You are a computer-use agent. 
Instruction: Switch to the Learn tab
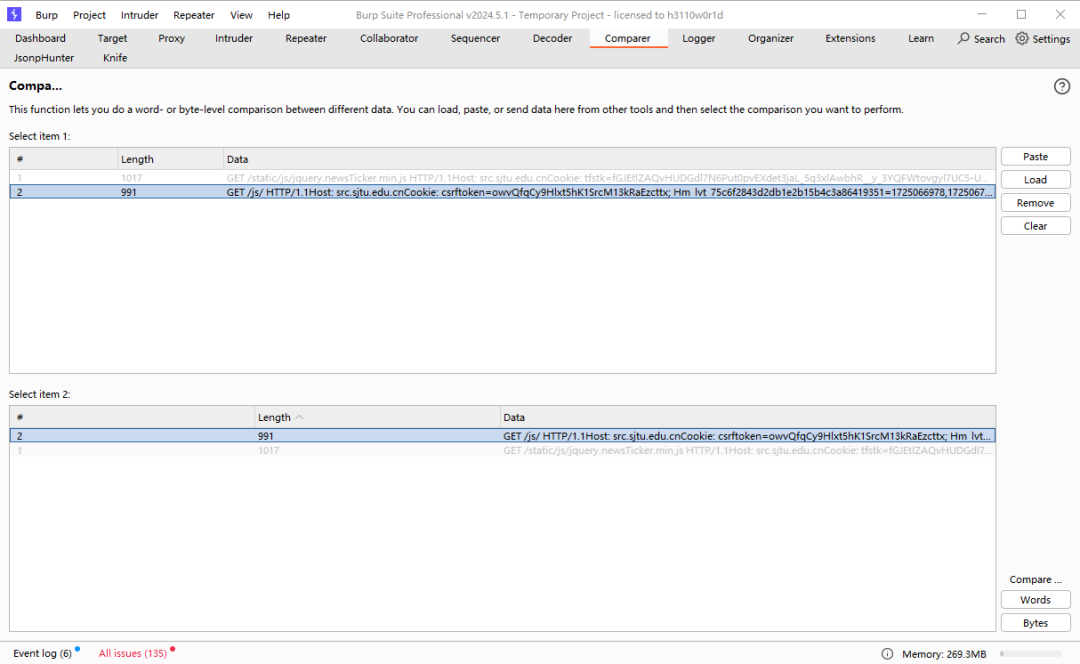click(x=920, y=39)
